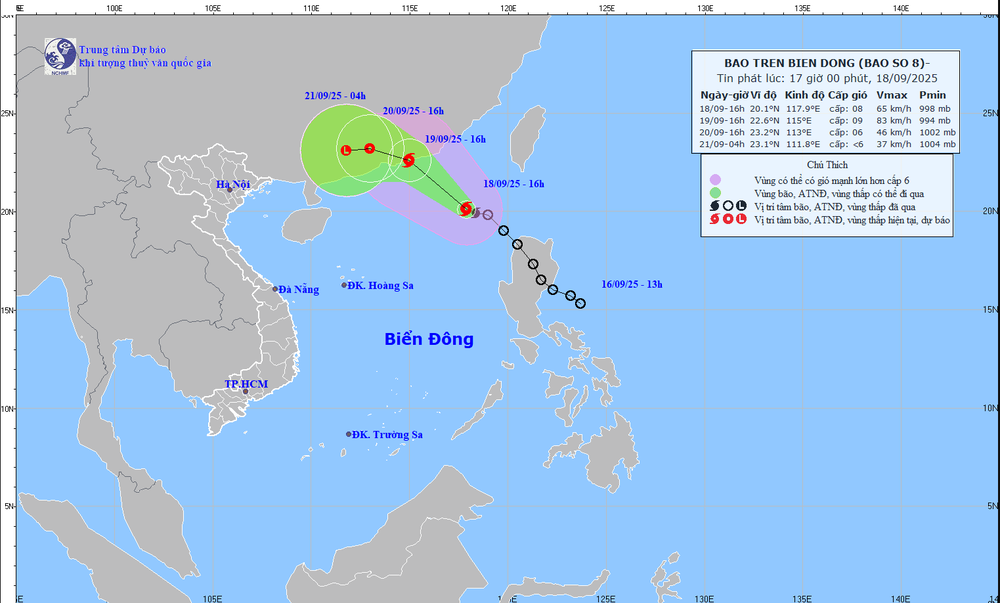Select the red forecast storm symbol at 19/09/25 - 16h
The height and width of the screenshot is (603, 1000).
point(409,160)
